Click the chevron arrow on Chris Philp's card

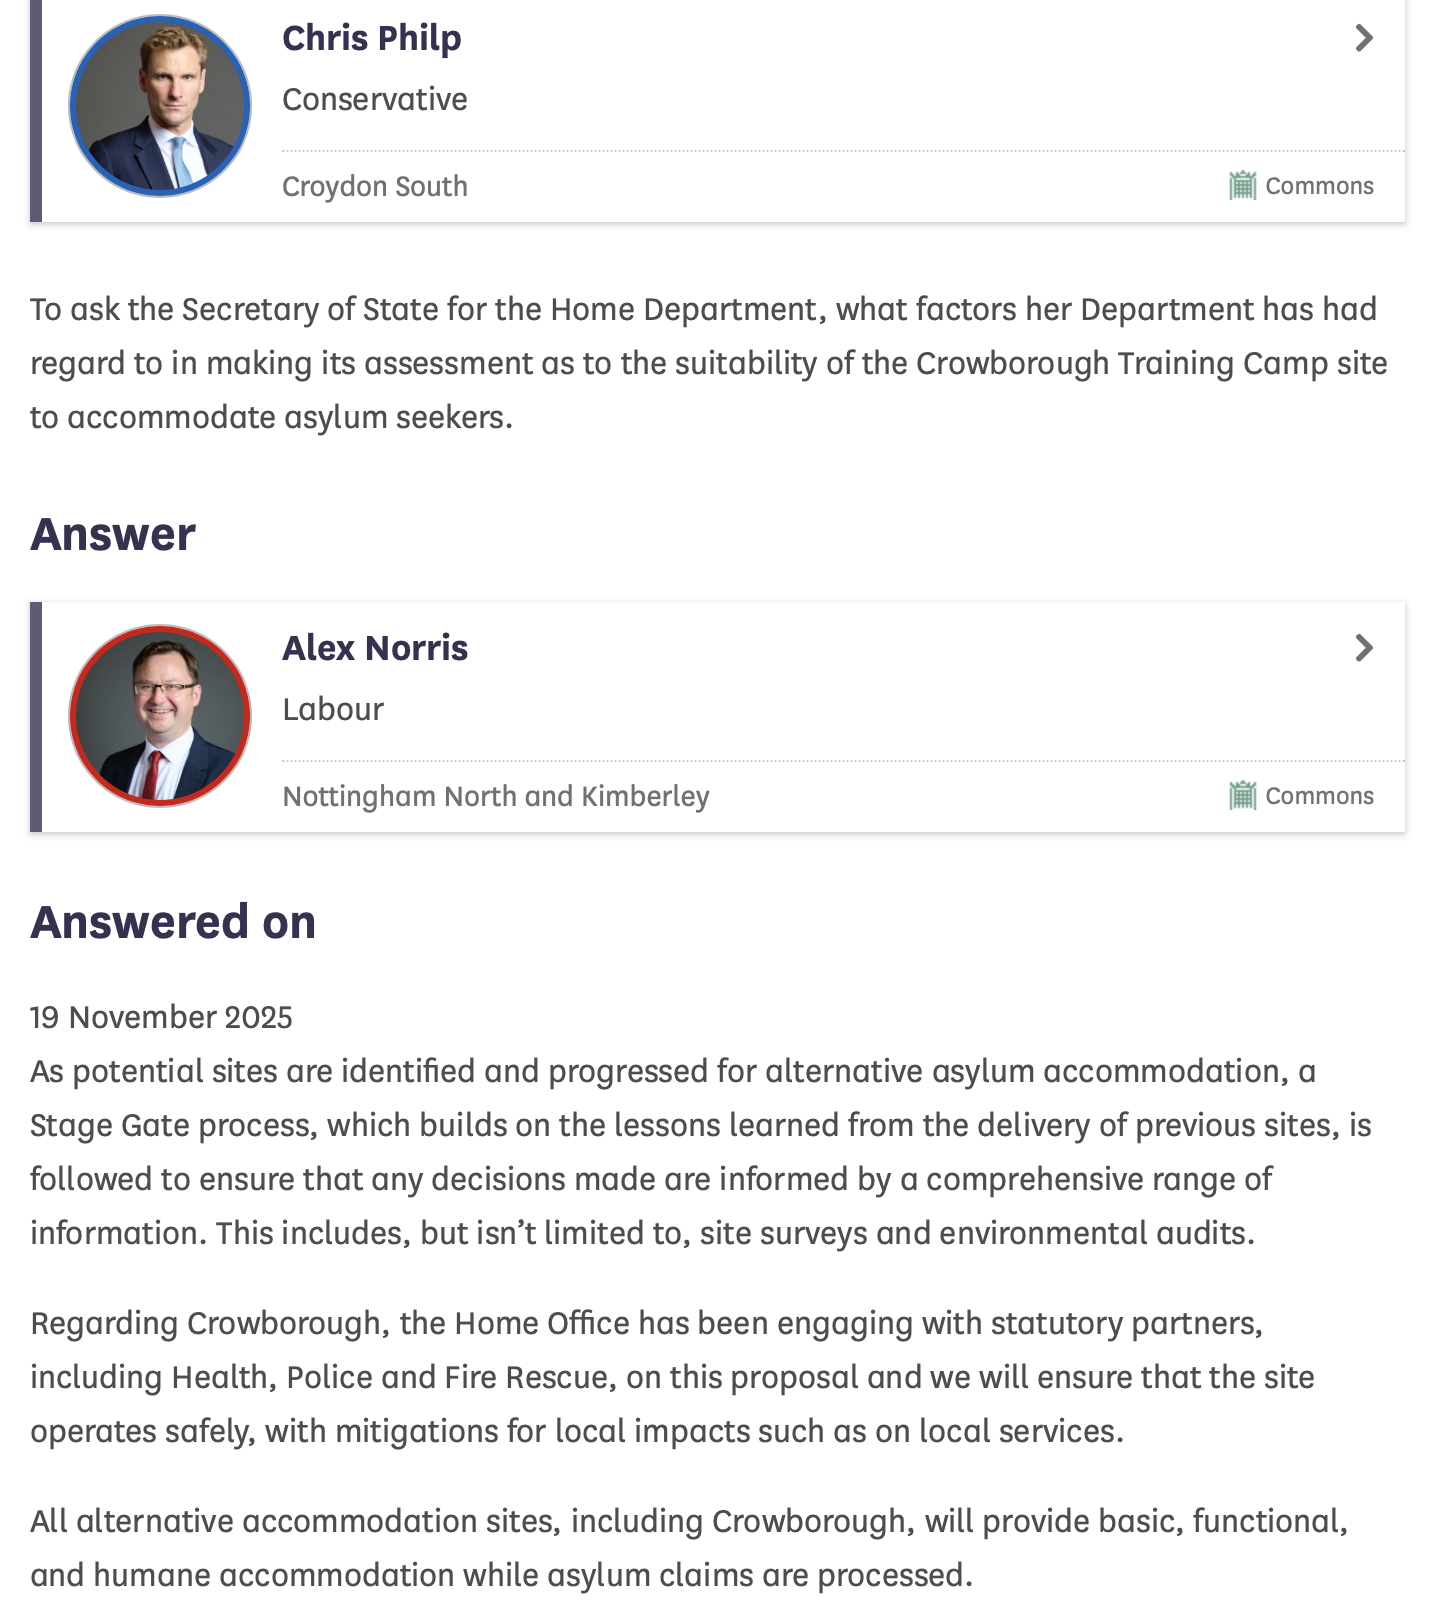coord(1363,38)
